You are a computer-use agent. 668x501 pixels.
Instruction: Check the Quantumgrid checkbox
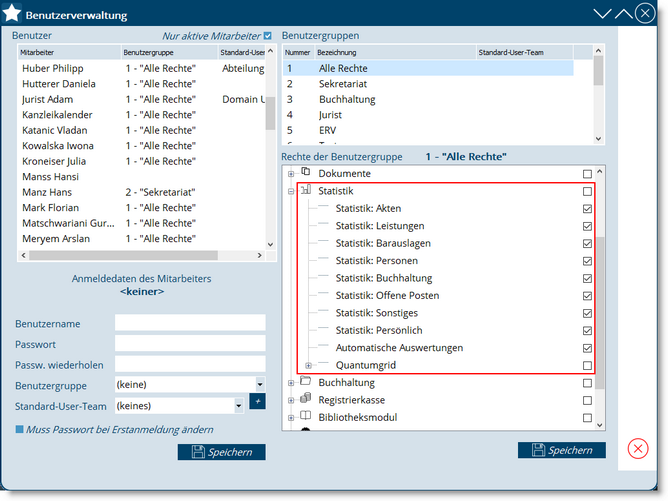(587, 366)
